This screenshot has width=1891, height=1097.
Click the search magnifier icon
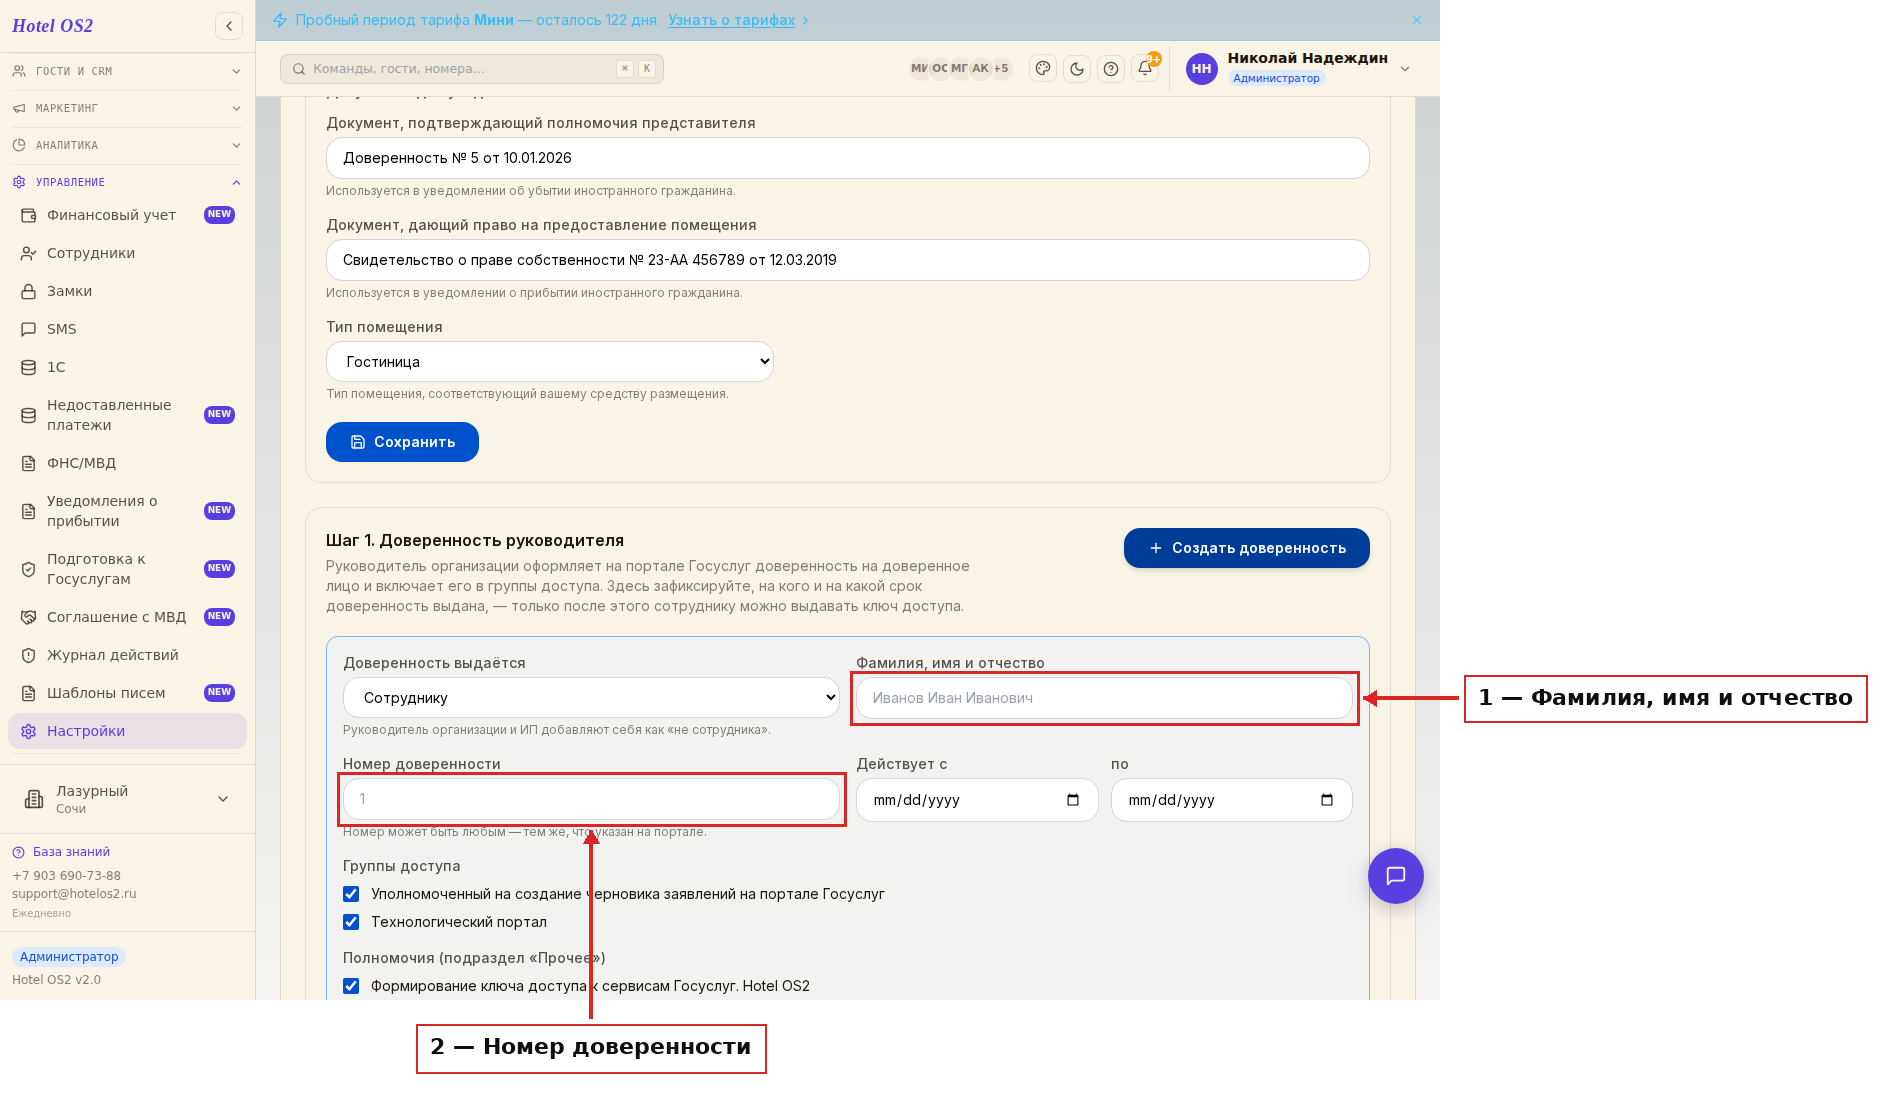299,69
